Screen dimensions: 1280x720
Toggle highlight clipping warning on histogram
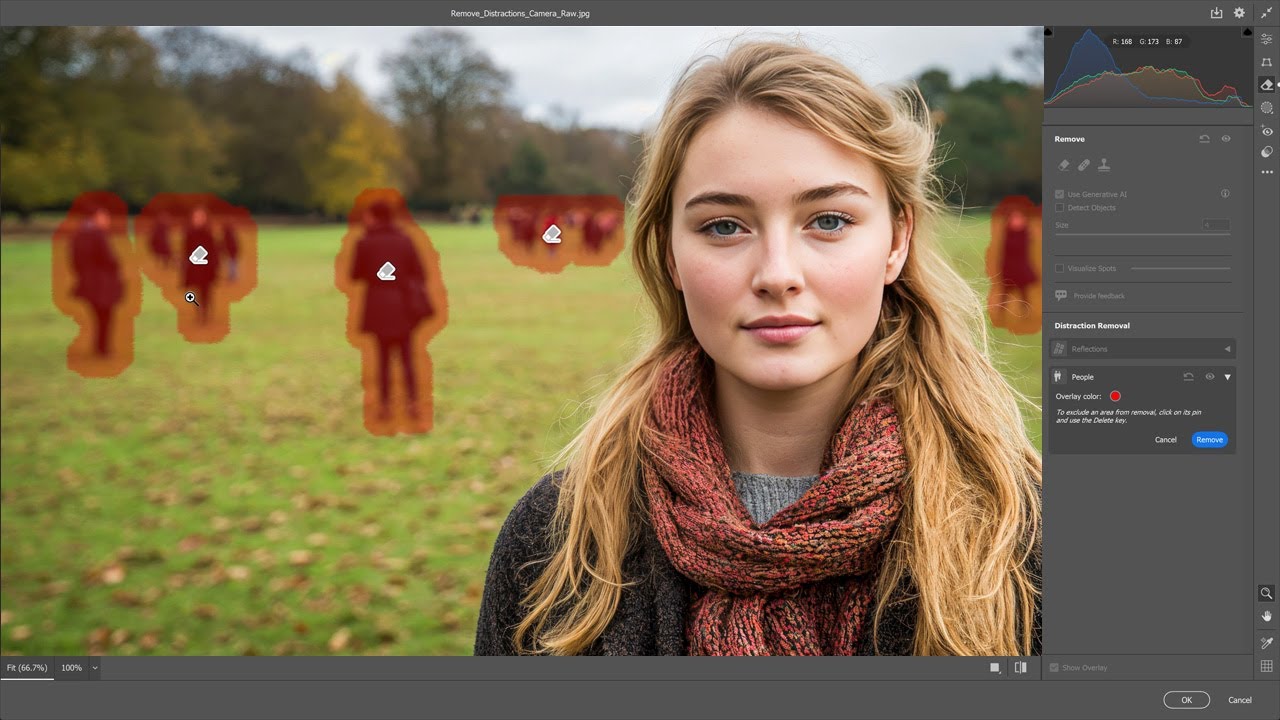tap(1246, 32)
